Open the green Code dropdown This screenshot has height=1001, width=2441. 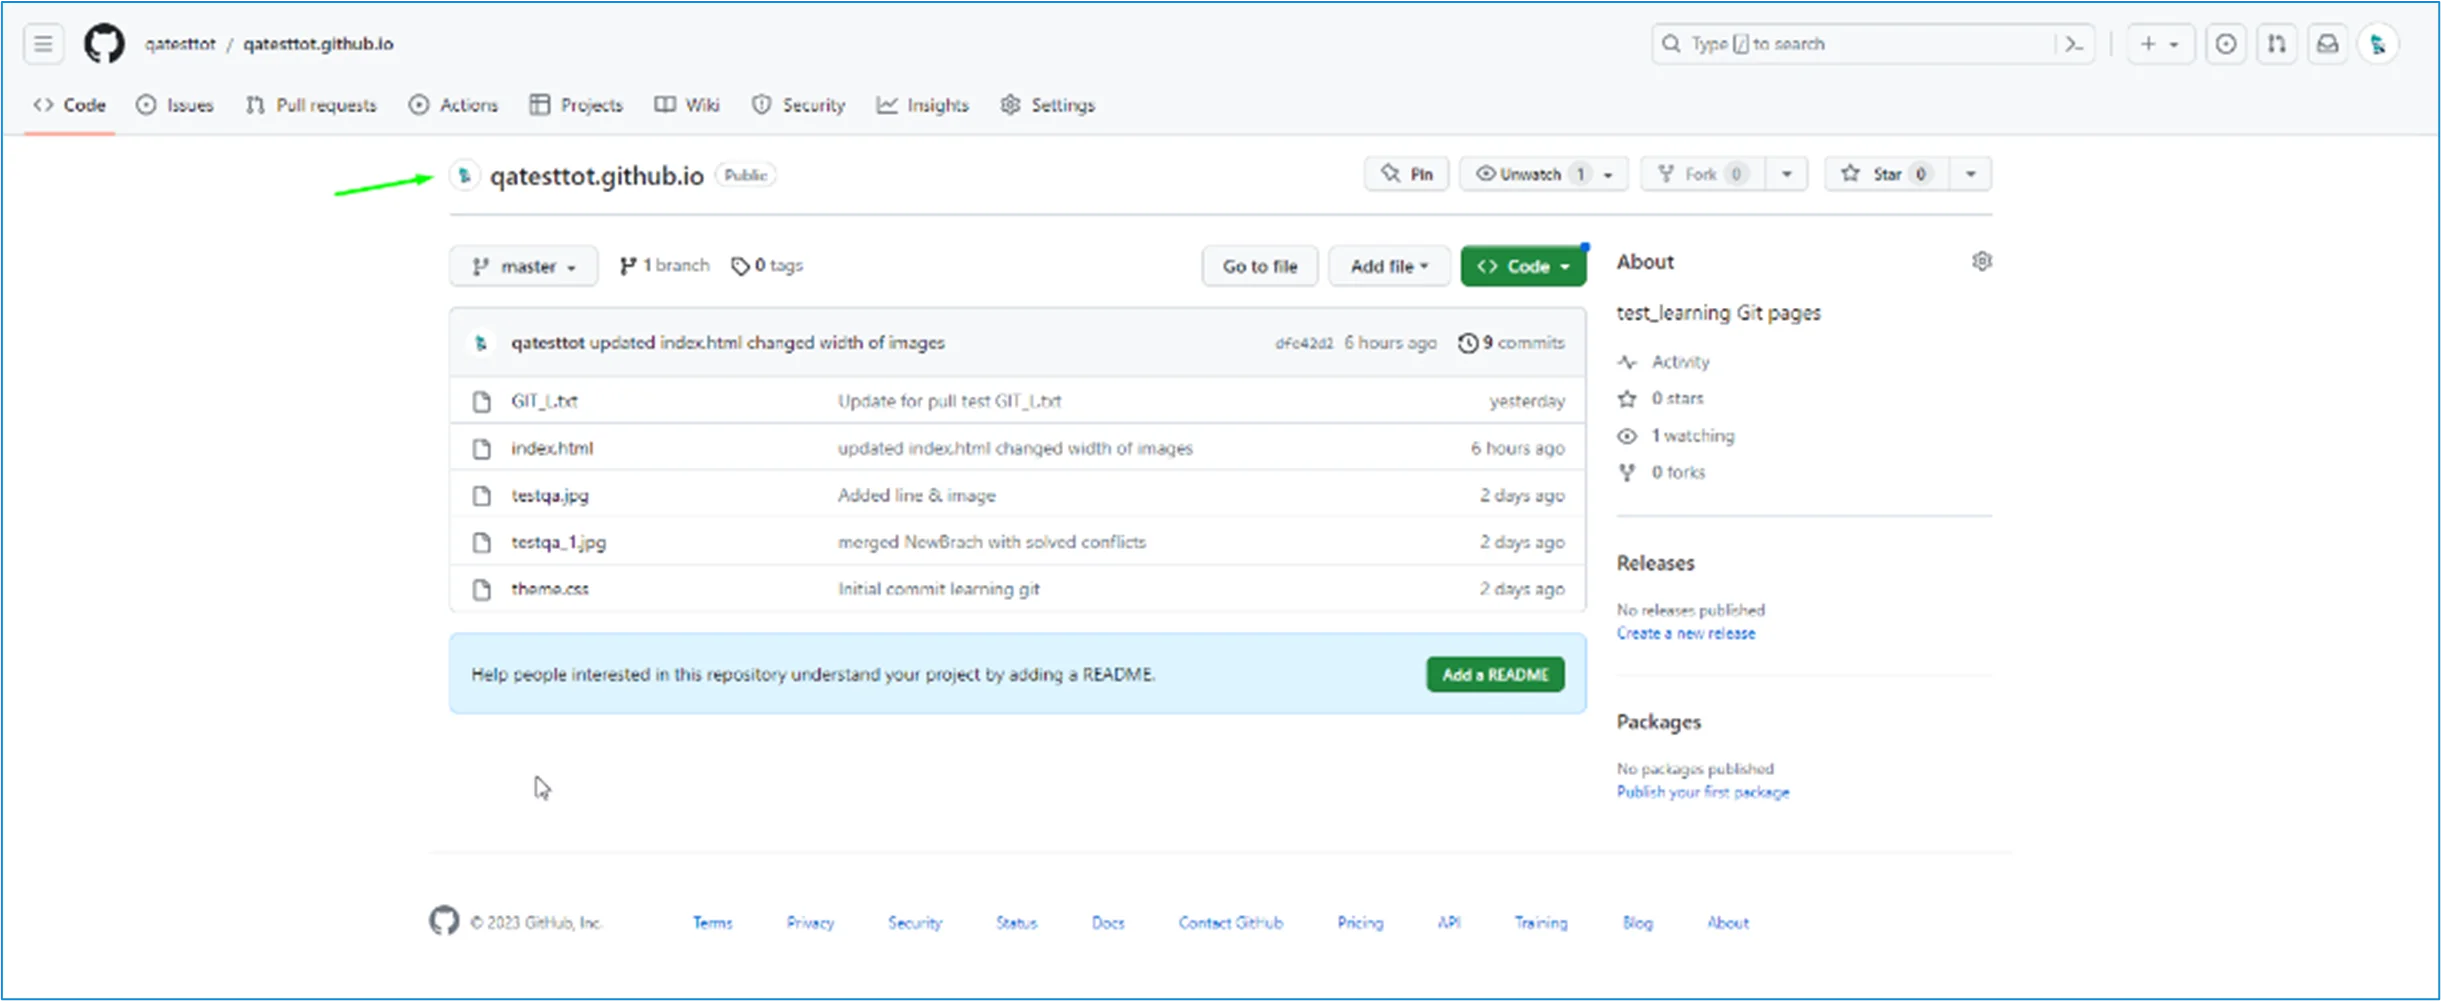coord(1522,265)
